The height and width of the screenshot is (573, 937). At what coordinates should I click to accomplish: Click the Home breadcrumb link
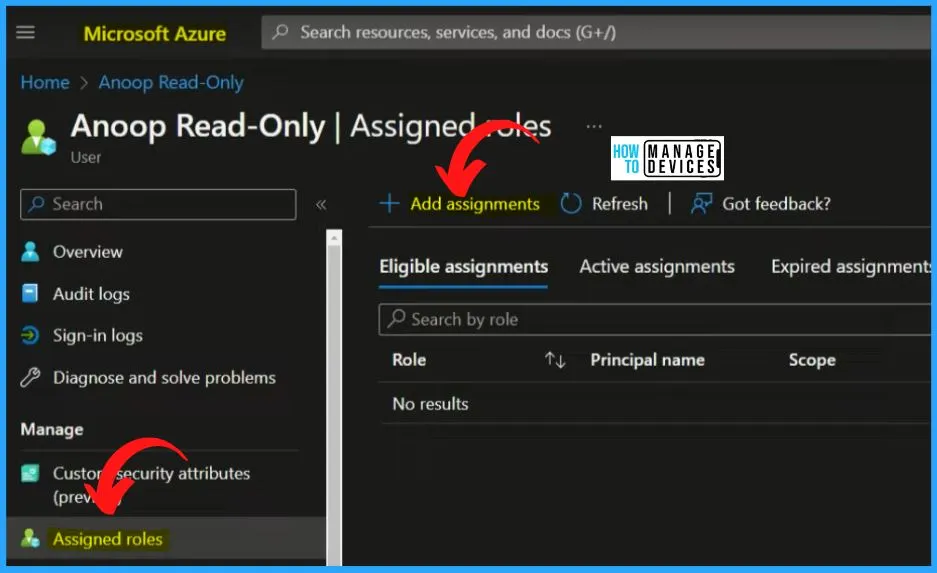pyautogui.click(x=45, y=82)
